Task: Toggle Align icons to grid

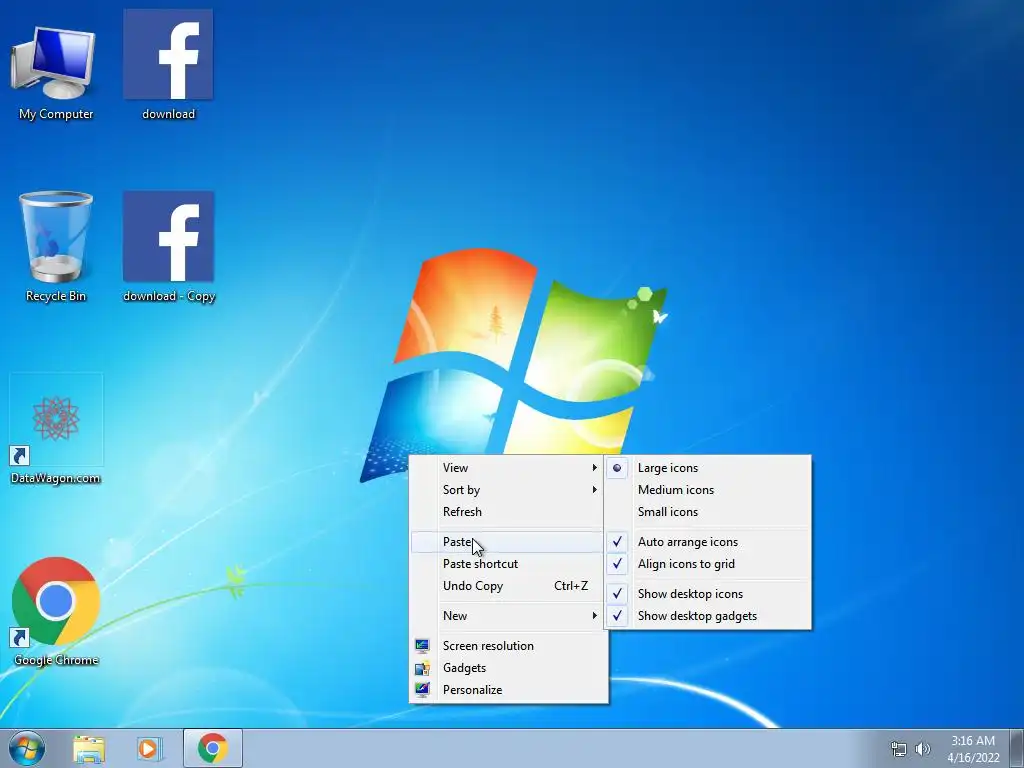Action: (x=708, y=564)
